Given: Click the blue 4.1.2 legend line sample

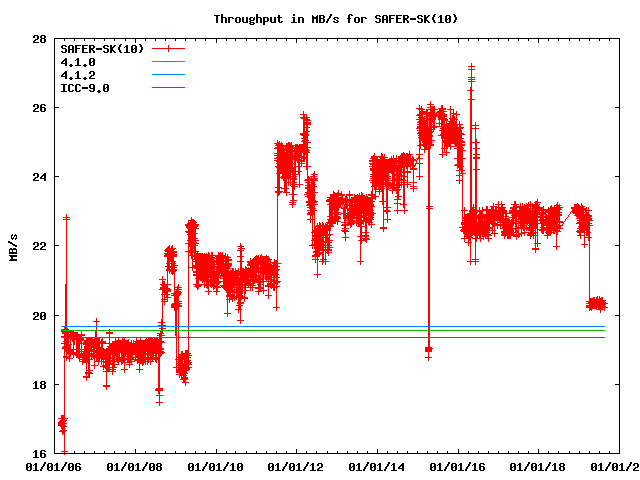Looking at the screenshot, I should 169,75.
